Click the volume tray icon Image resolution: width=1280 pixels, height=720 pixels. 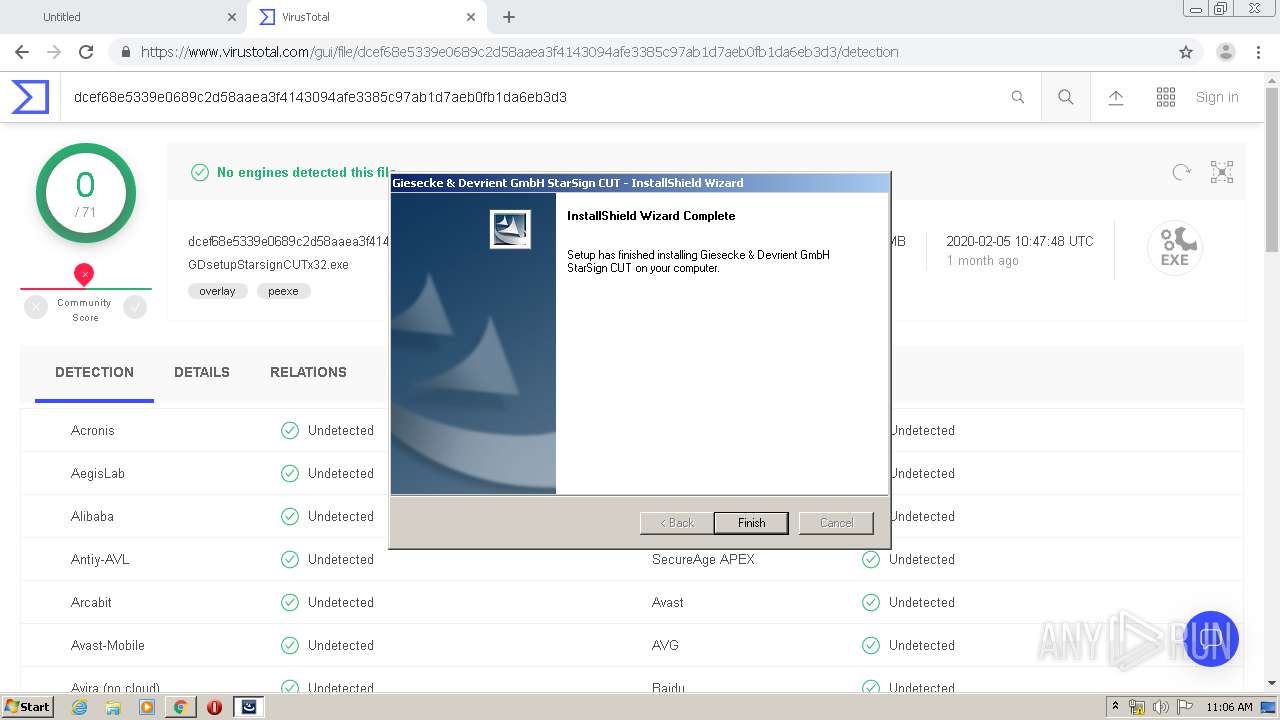[1160, 707]
